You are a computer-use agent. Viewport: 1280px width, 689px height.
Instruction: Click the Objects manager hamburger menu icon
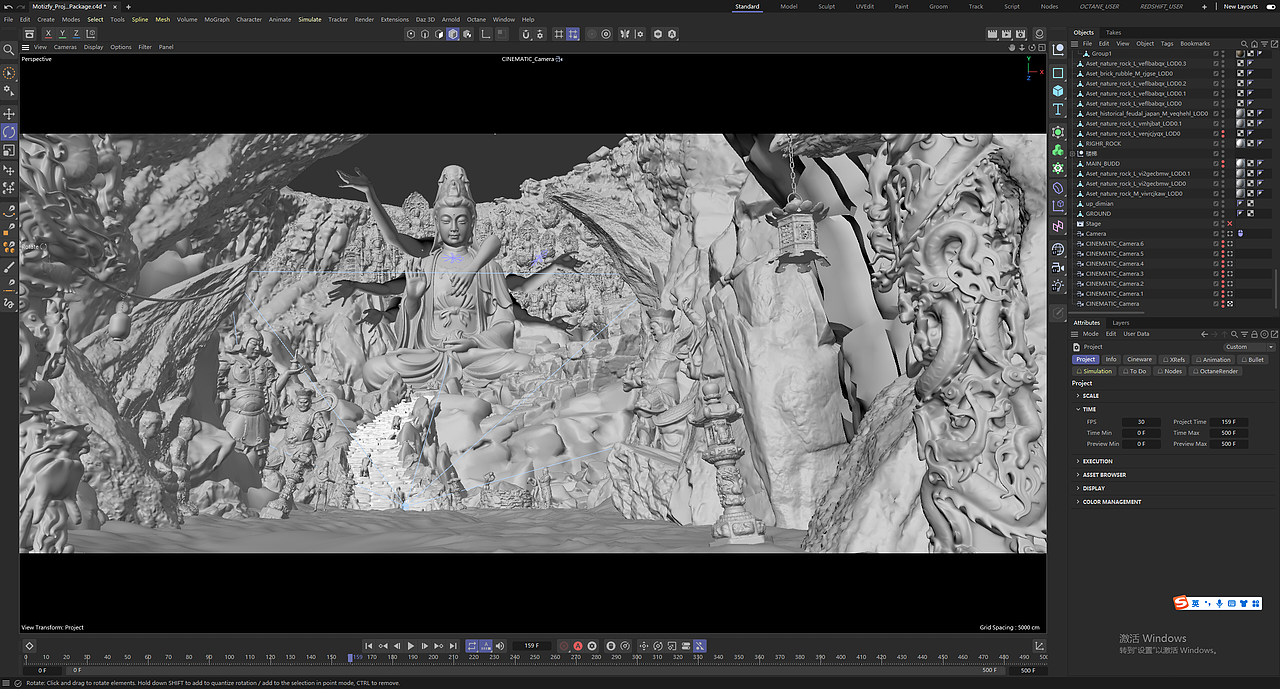pos(1075,44)
